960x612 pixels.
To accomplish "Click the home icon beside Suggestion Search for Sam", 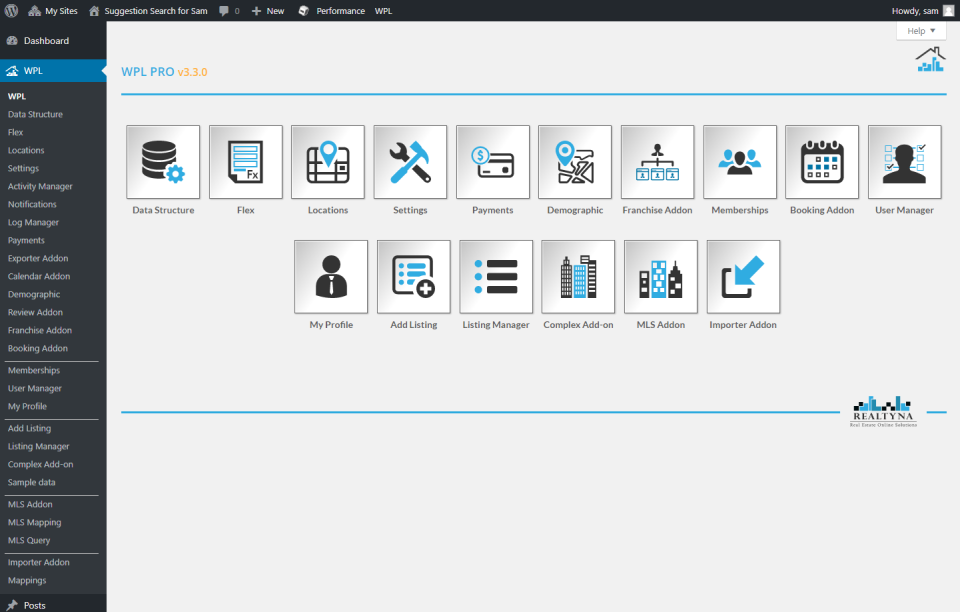I will point(94,11).
